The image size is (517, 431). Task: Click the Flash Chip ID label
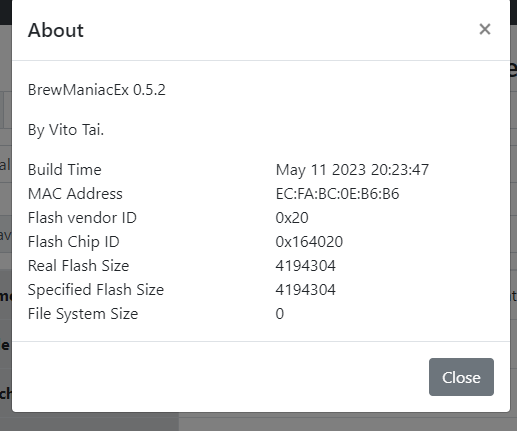74,242
